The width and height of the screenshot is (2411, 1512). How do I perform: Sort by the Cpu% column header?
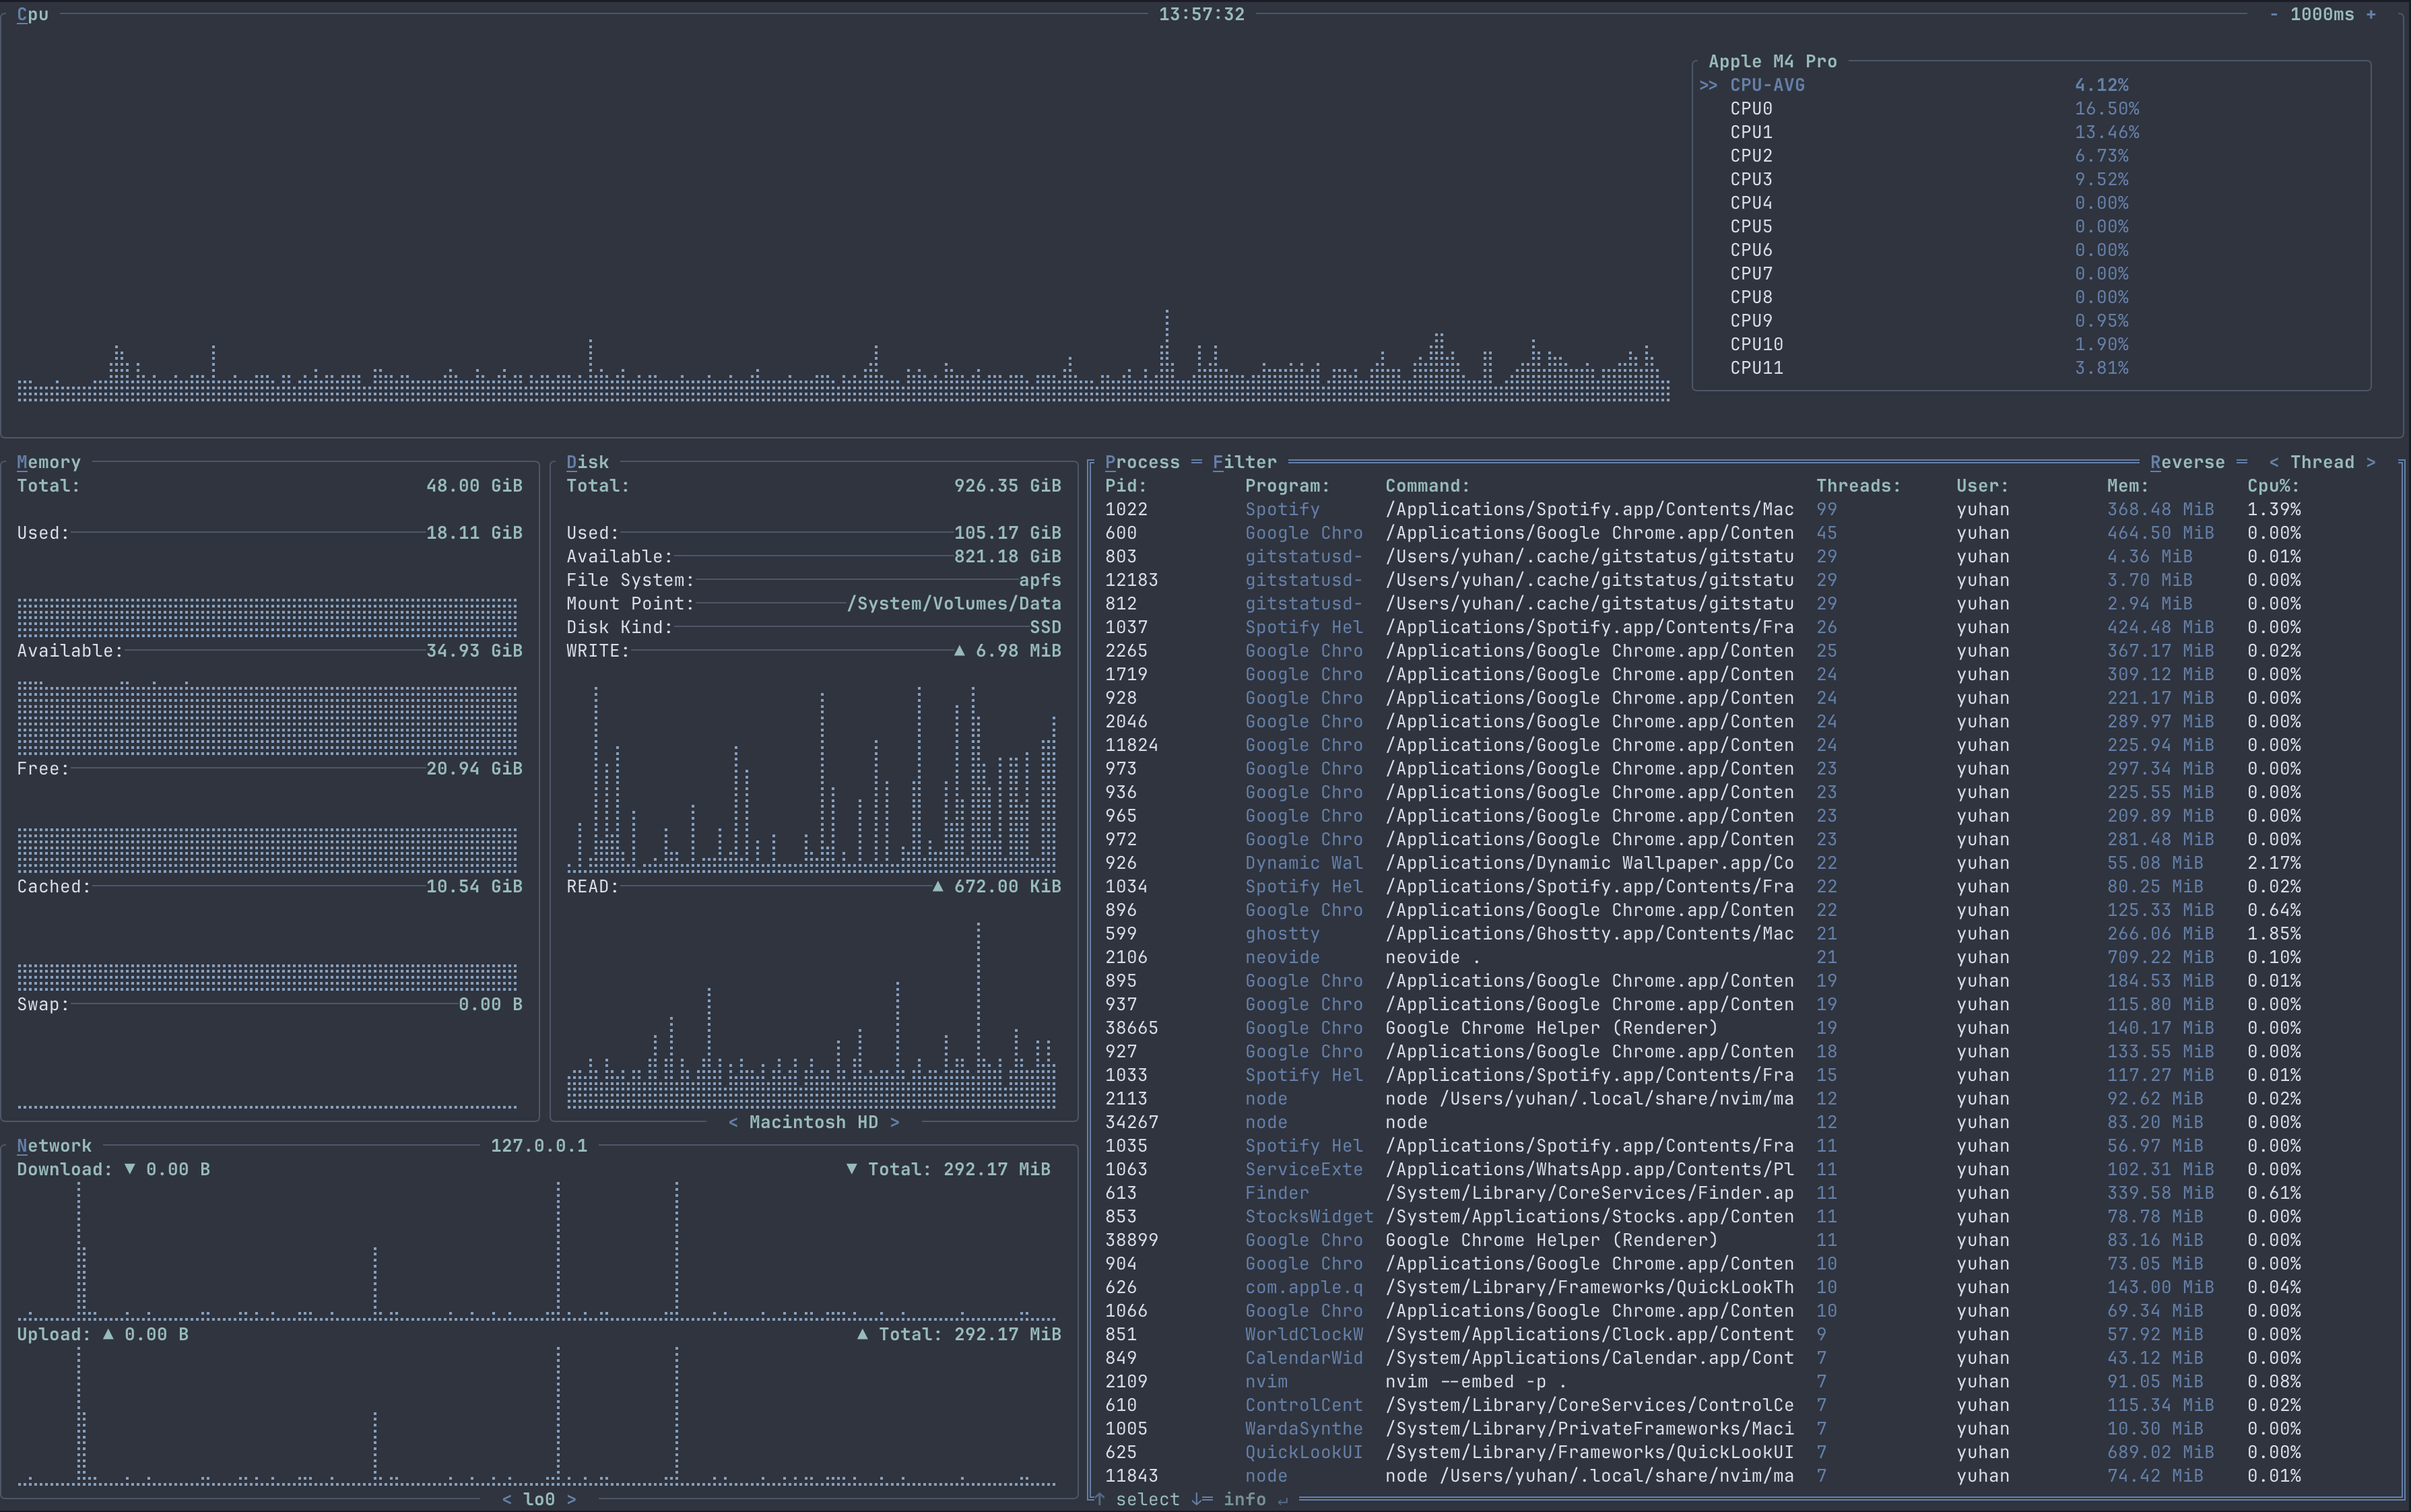(2273, 486)
